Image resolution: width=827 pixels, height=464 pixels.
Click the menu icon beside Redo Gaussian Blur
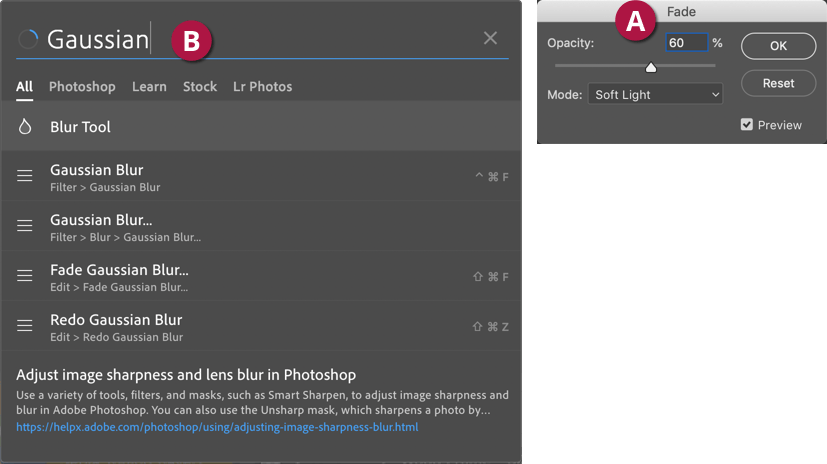[x=25, y=326]
